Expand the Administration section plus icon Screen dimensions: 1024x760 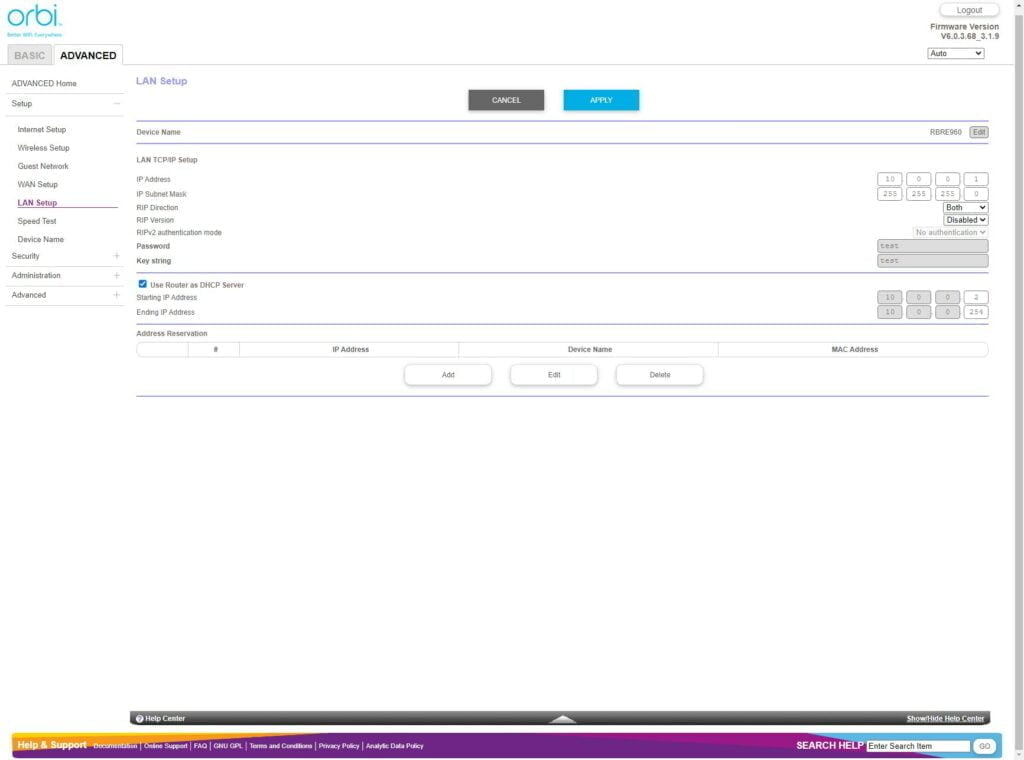[x=117, y=276]
